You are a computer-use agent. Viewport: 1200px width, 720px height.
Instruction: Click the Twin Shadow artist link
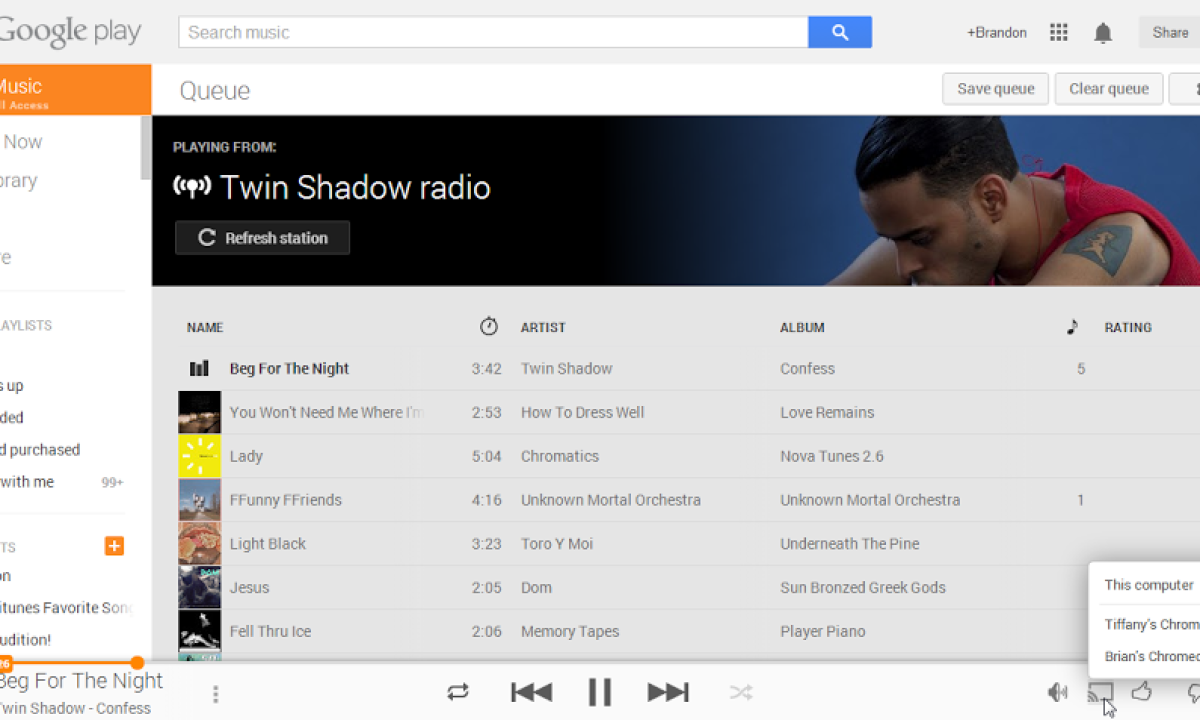coord(567,368)
